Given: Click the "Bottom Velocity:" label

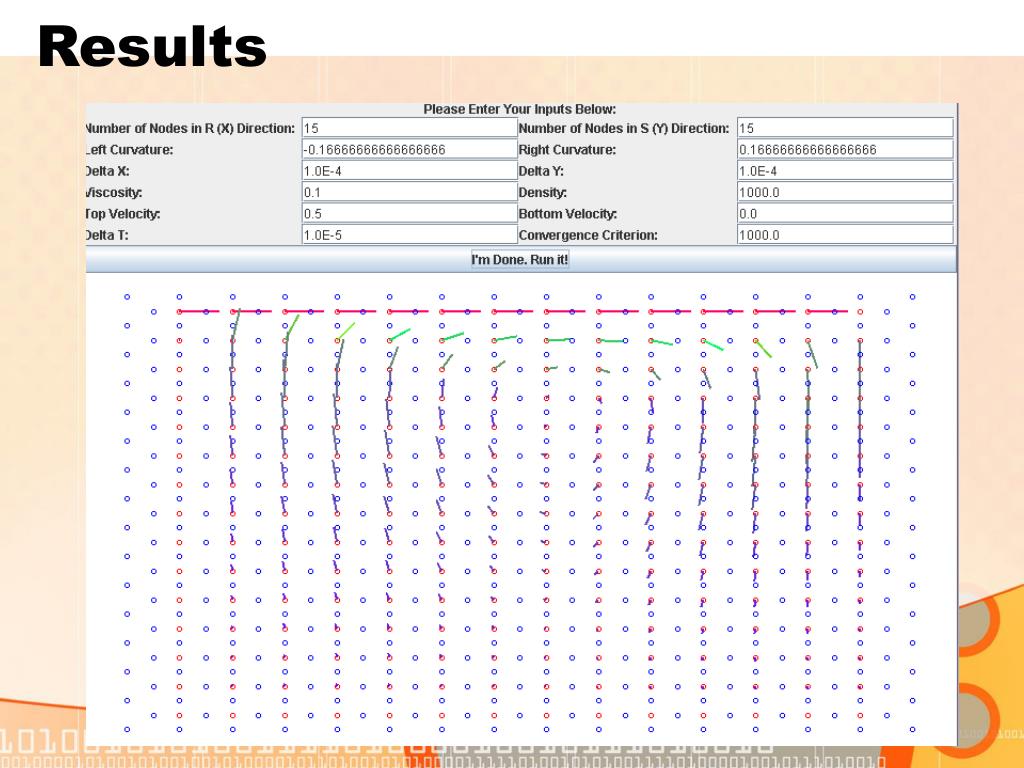Looking at the screenshot, I should click(x=568, y=214).
